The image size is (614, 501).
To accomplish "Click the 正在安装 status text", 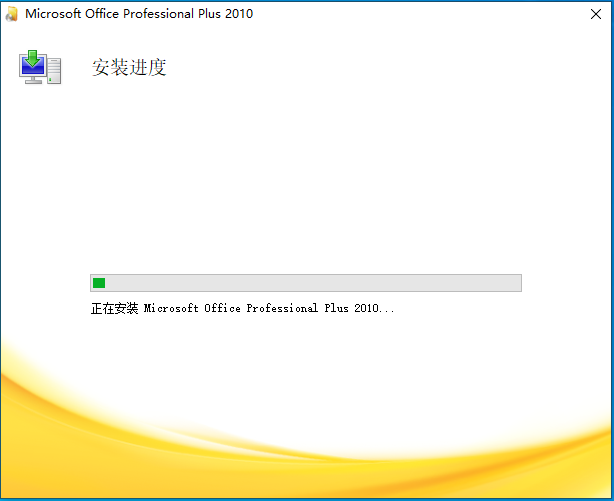I will pos(114,308).
